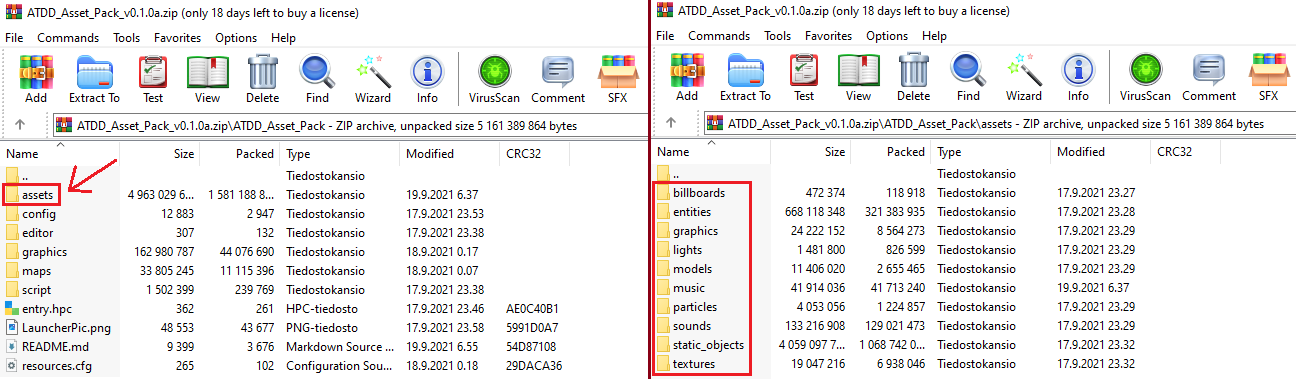
Task: Select the graphics folder in left window
Action: (x=43, y=252)
